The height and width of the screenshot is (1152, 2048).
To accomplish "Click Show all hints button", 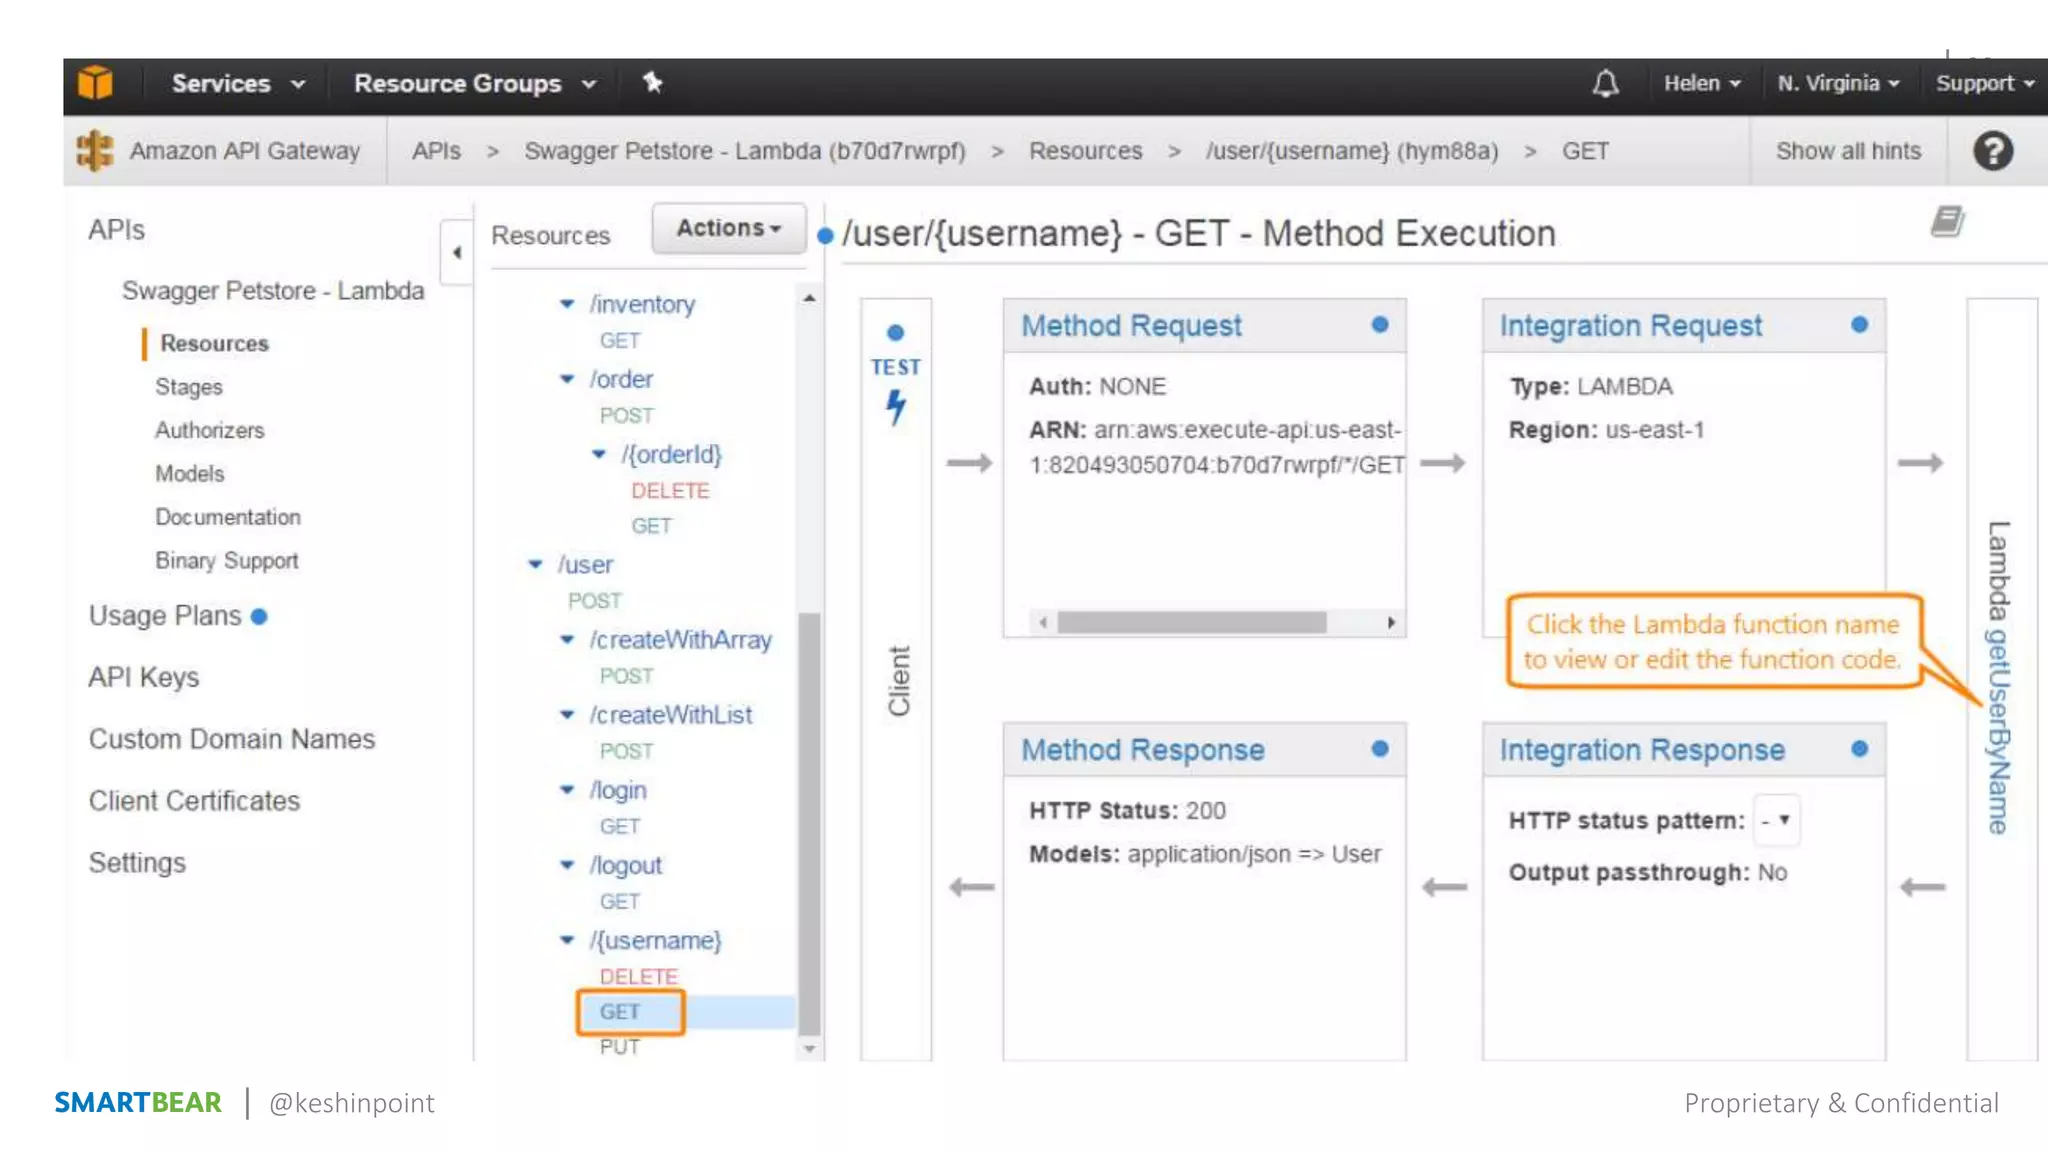I will coord(1848,151).
